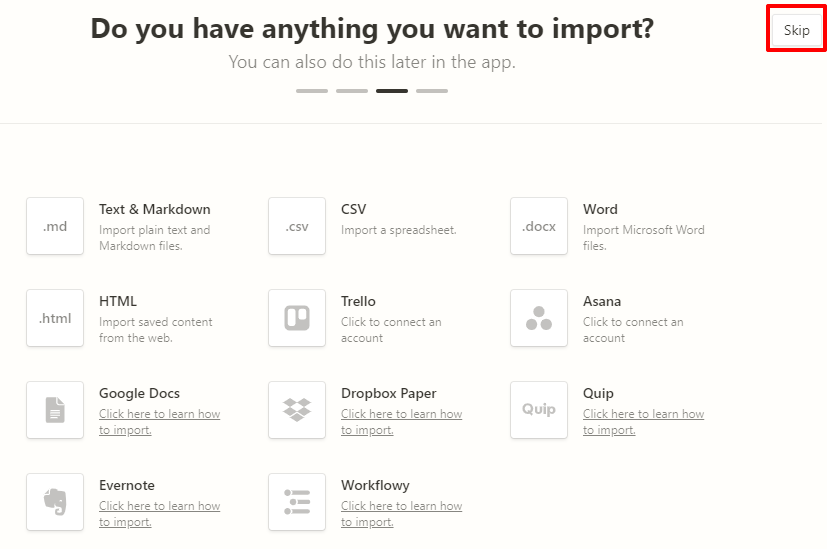
Task: Open Google Docs learn how to import link
Action: (159, 422)
